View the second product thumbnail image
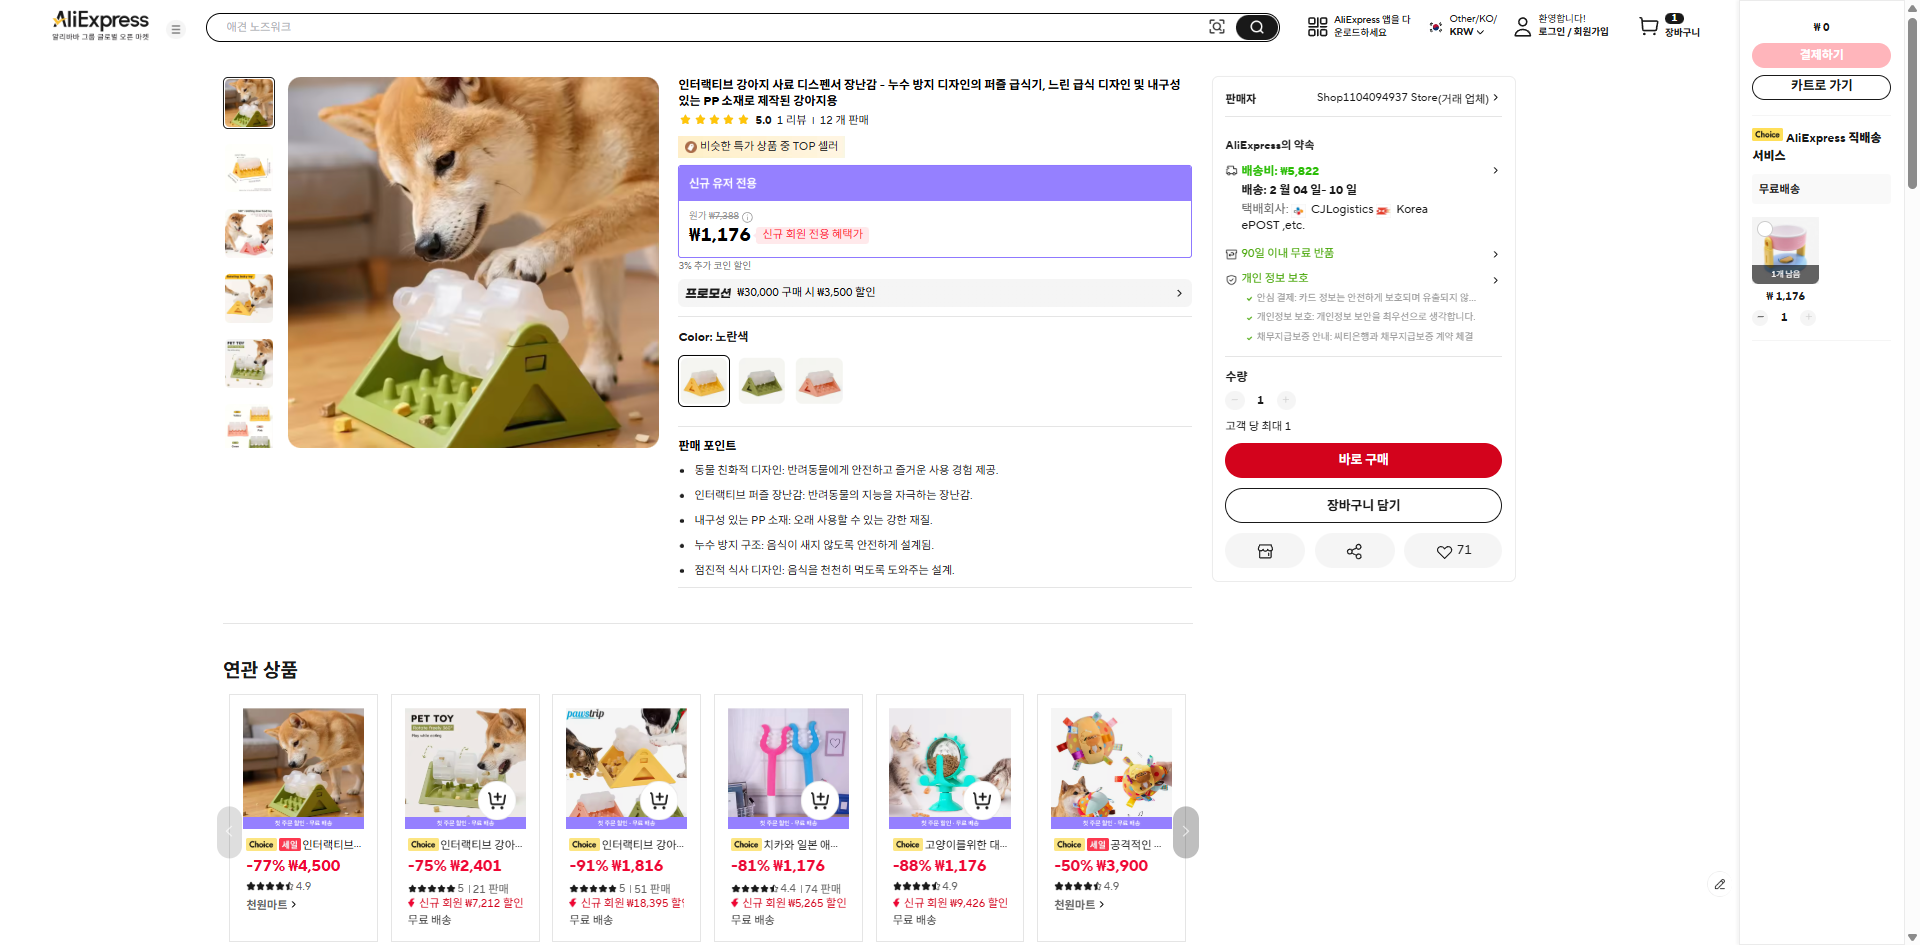The width and height of the screenshot is (1920, 945). (248, 168)
